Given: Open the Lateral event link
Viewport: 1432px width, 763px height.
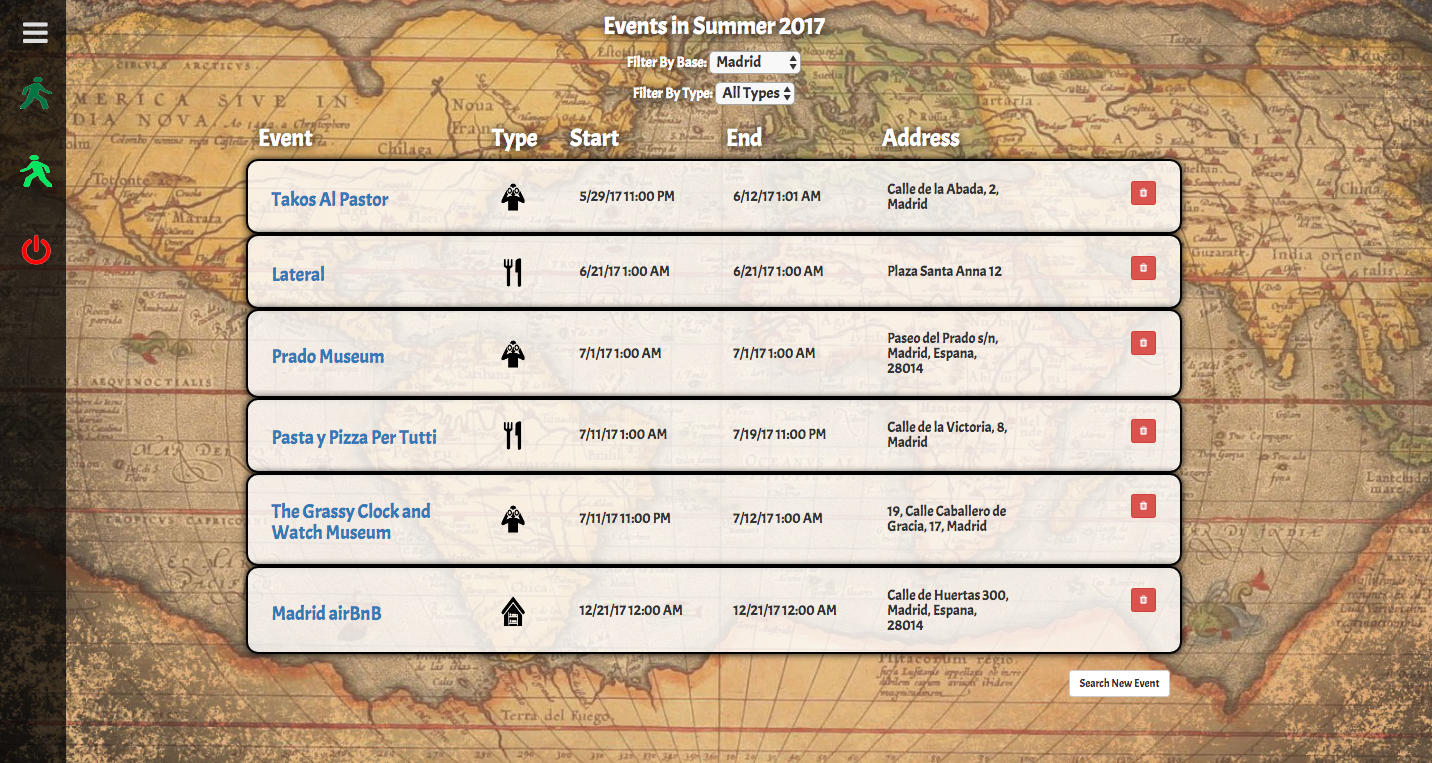Looking at the screenshot, I should coord(298,274).
